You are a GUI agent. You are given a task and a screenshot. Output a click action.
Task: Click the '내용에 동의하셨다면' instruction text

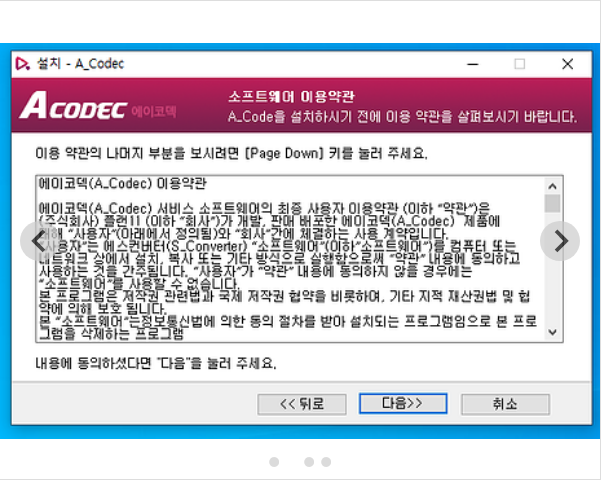pos(156,363)
